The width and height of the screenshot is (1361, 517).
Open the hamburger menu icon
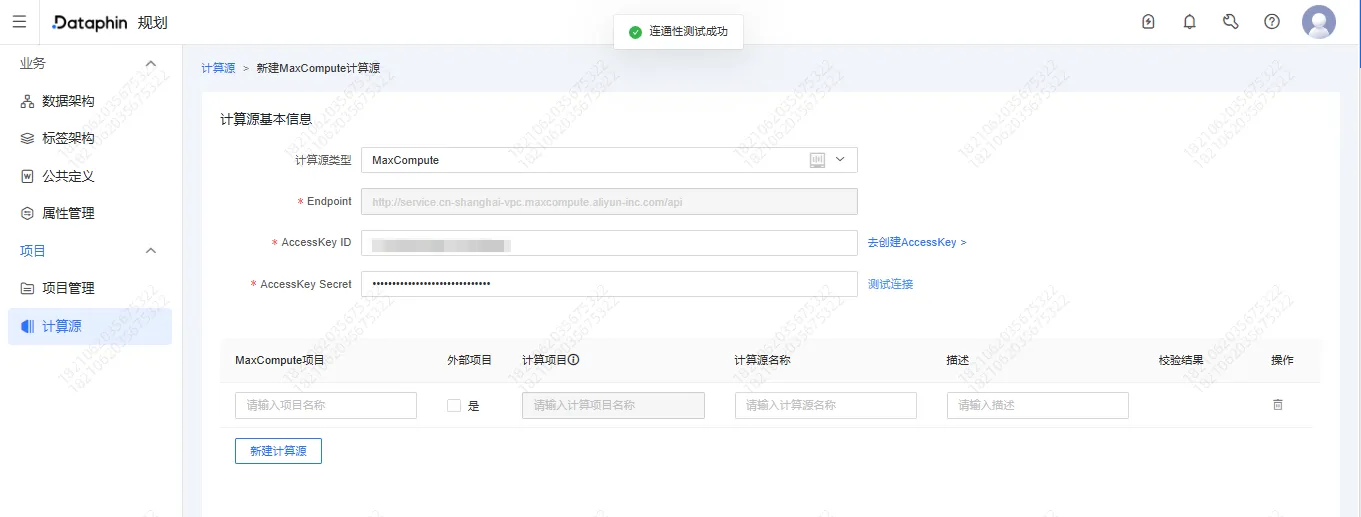19,22
